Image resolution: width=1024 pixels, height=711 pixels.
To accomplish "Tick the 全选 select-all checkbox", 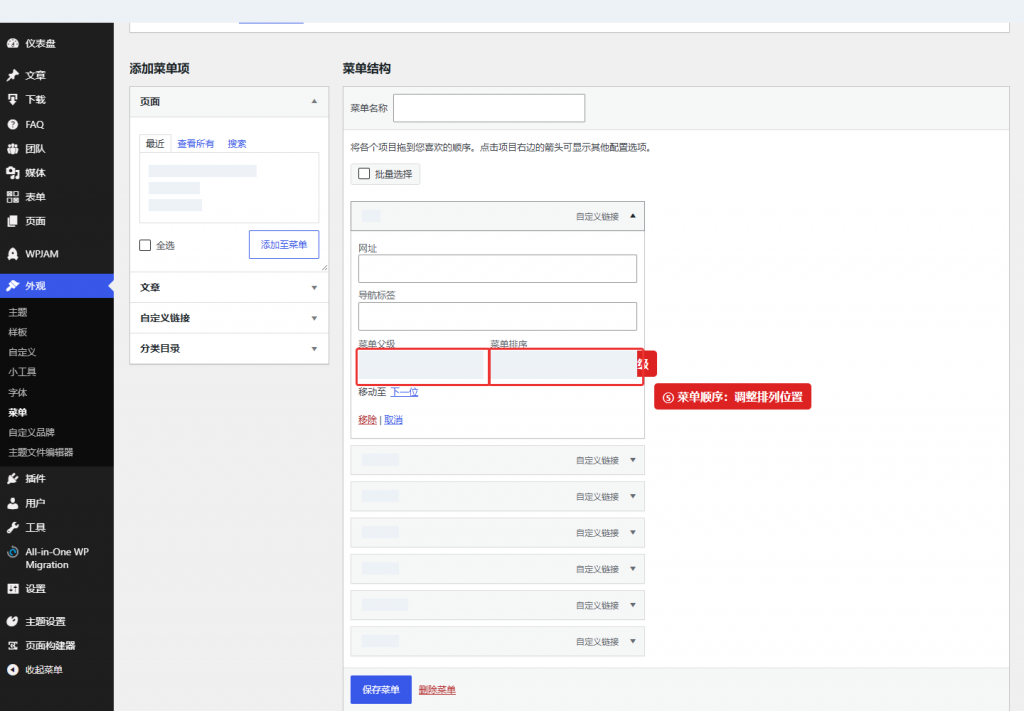I will [x=145, y=245].
